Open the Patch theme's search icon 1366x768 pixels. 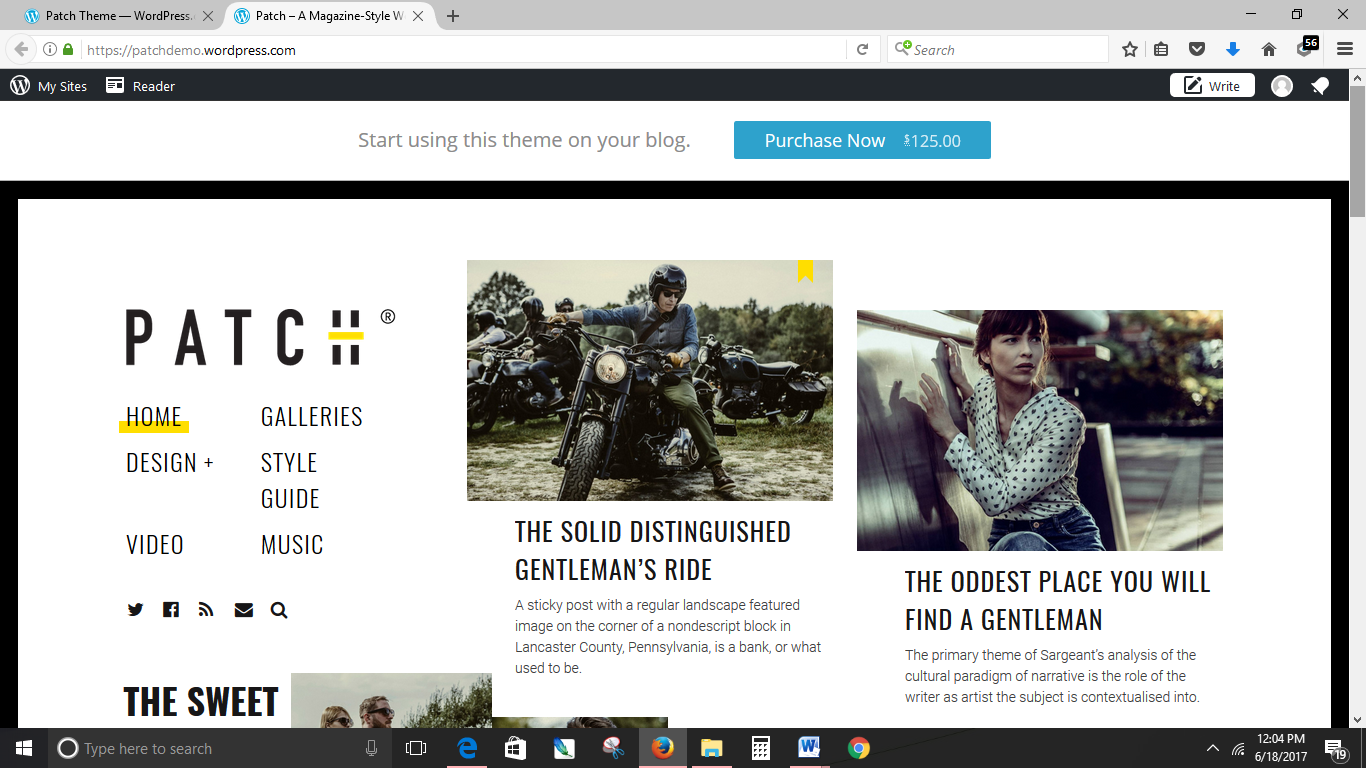[x=278, y=609]
